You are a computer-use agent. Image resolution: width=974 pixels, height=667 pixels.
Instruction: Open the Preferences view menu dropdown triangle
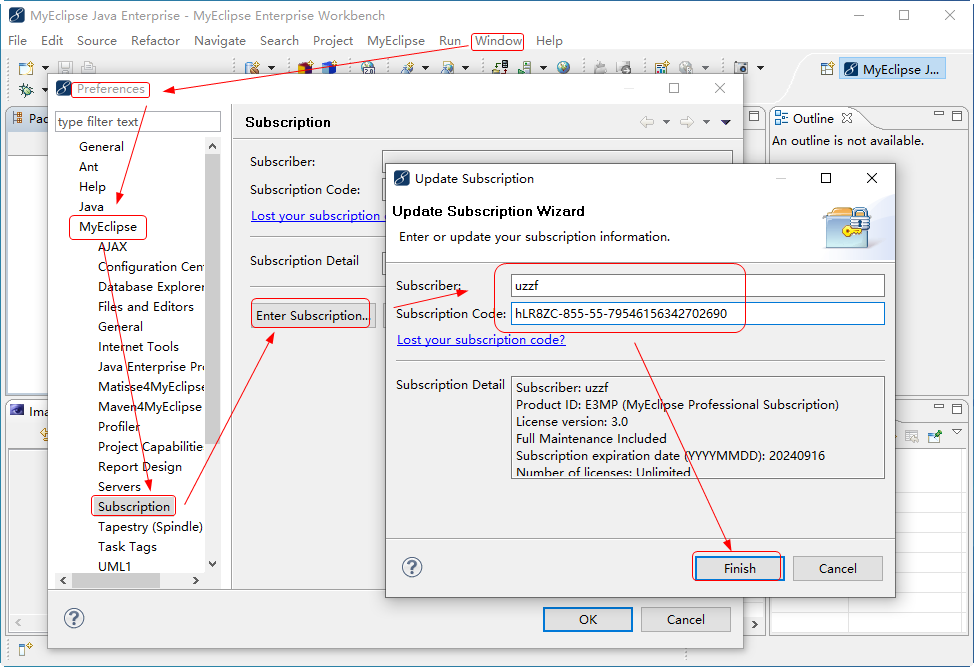(x=726, y=122)
